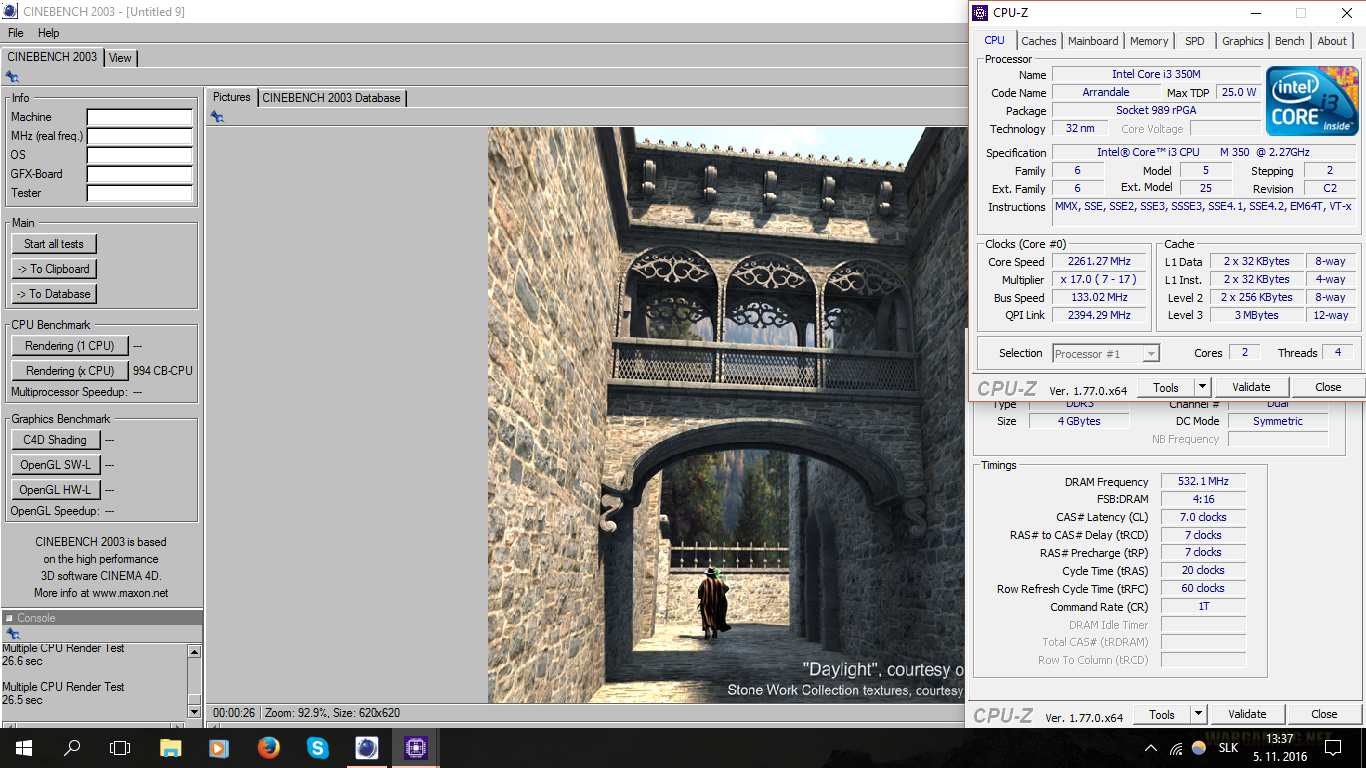This screenshot has height=768, width=1366.
Task: Open the Graphics tab in CPU-Z
Action: pos(1243,41)
